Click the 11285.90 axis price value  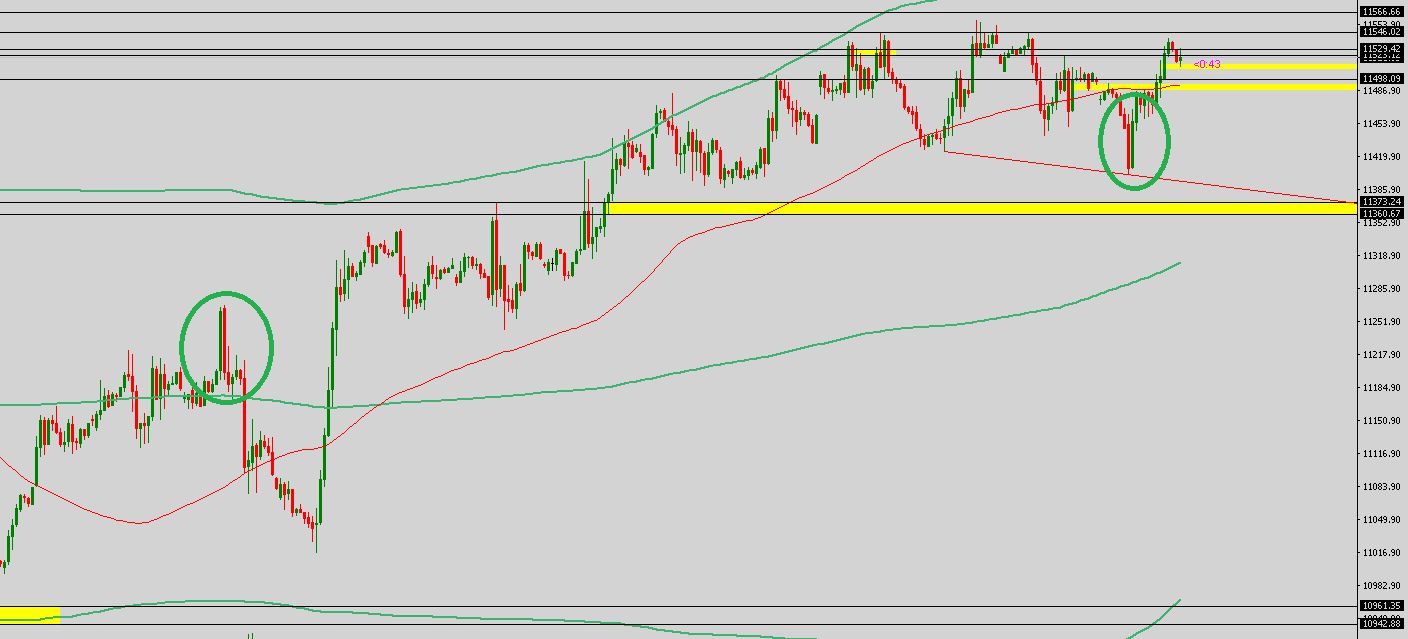pos(1381,289)
